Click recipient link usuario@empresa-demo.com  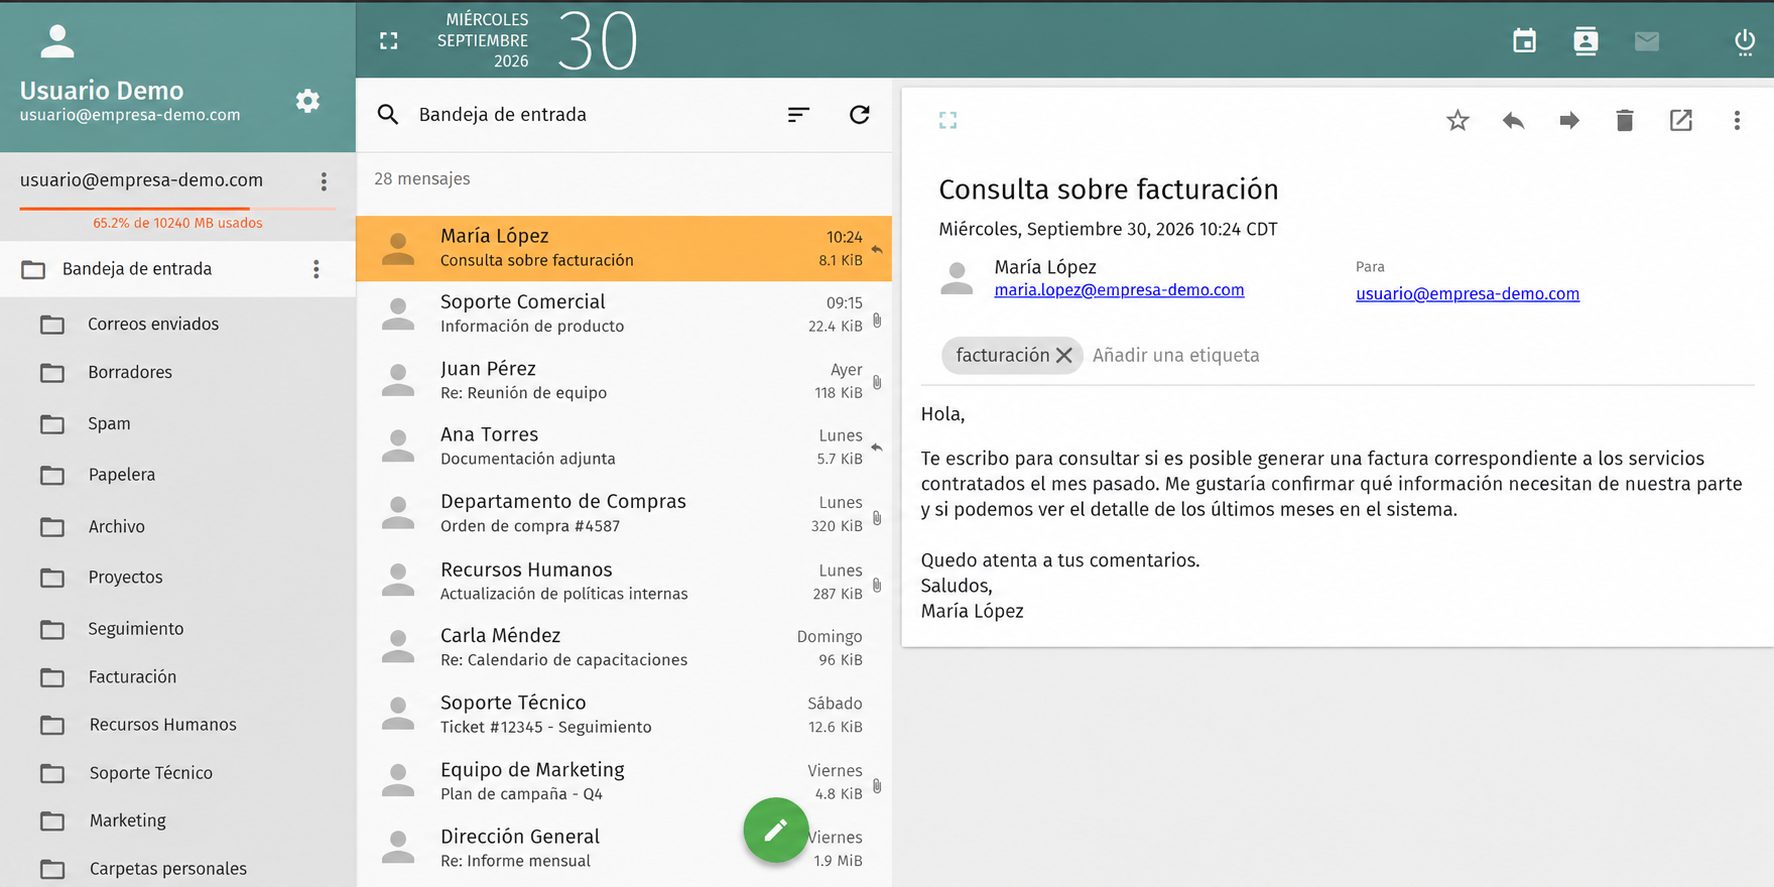coord(1467,294)
